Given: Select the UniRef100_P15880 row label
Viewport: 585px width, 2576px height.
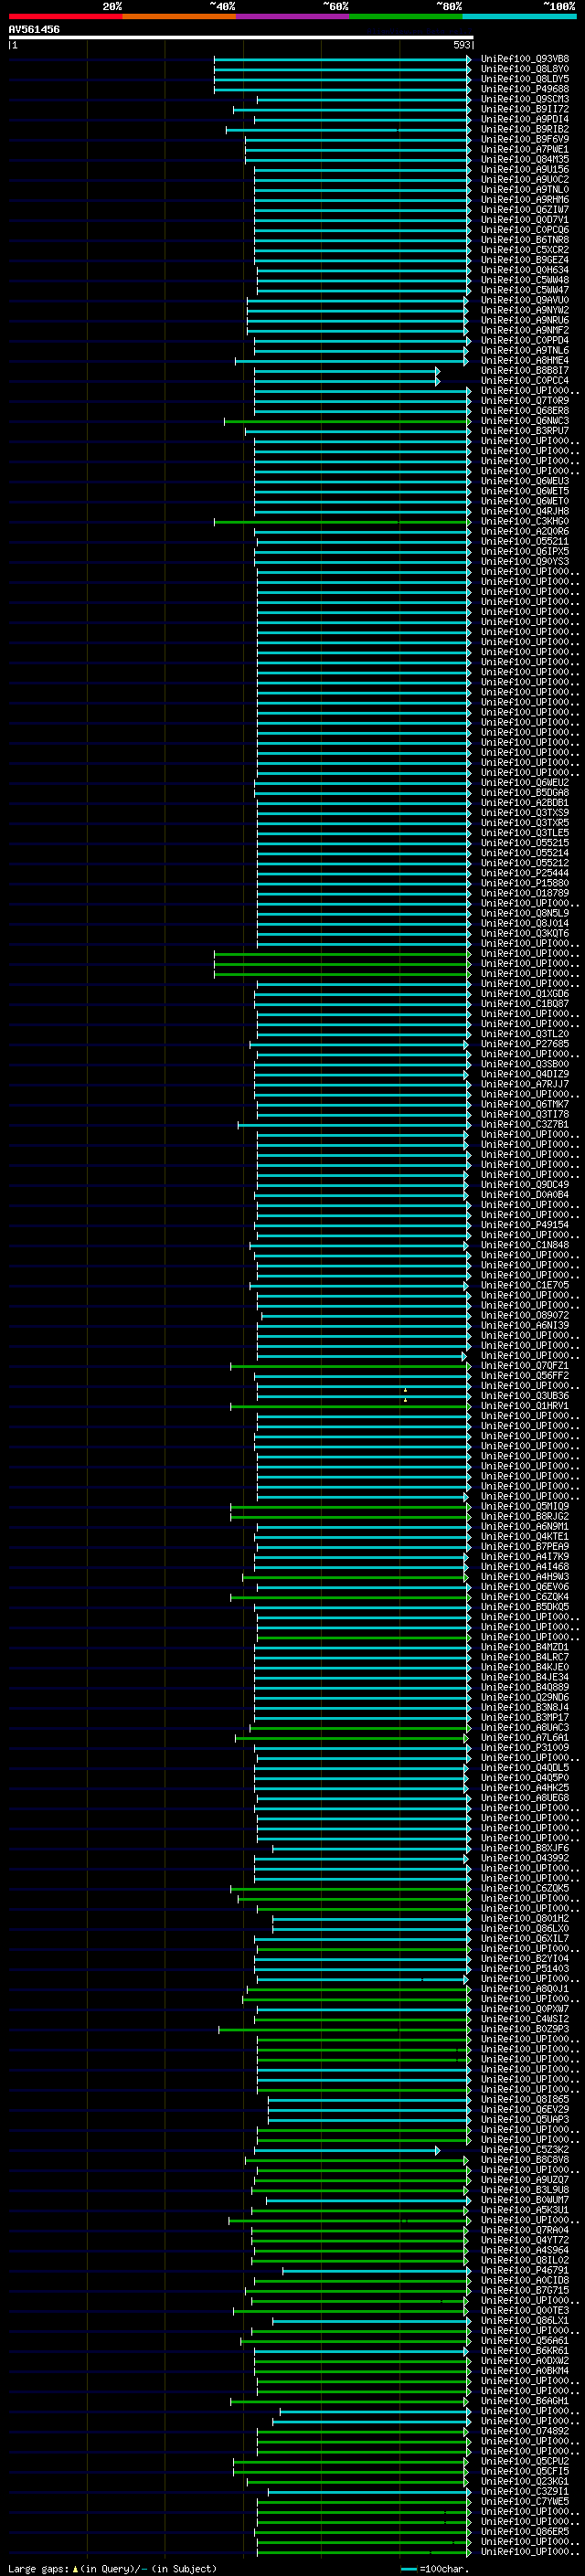Looking at the screenshot, I should tap(525, 883).
